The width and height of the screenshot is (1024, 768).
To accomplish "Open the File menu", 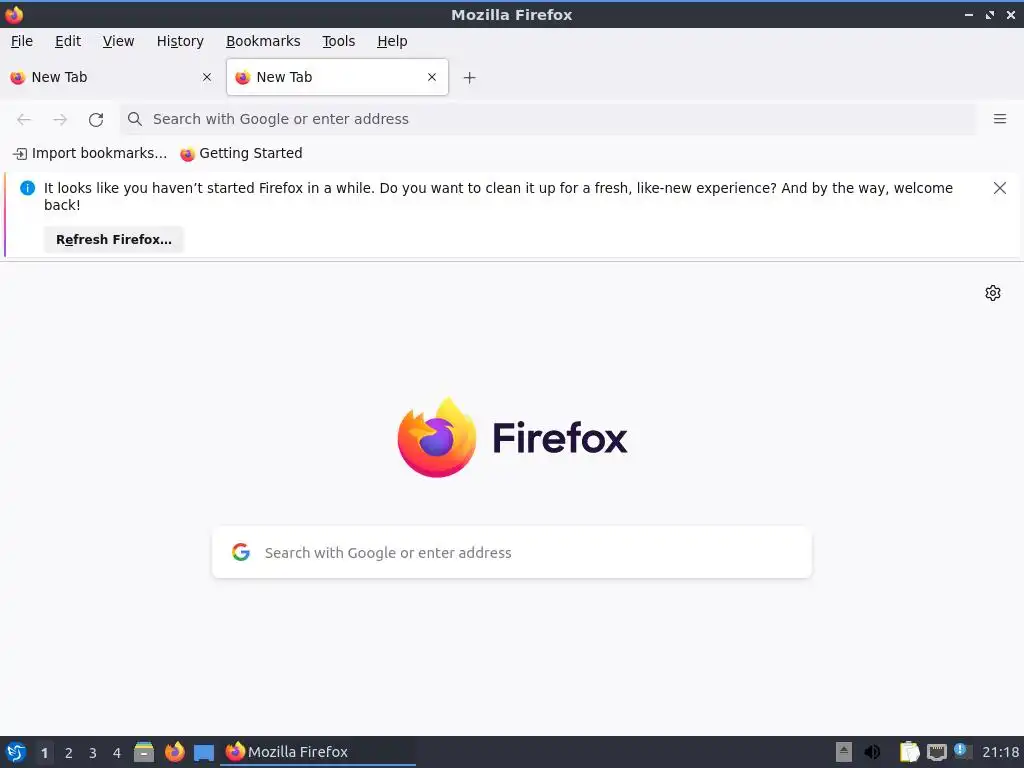I will click(22, 41).
